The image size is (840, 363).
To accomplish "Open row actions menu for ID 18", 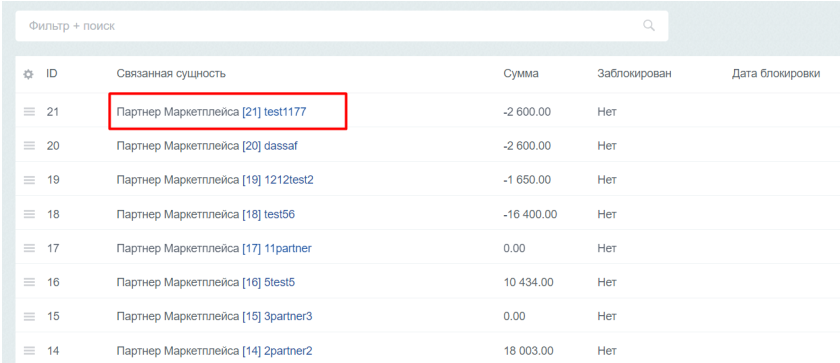I will pos(29,214).
